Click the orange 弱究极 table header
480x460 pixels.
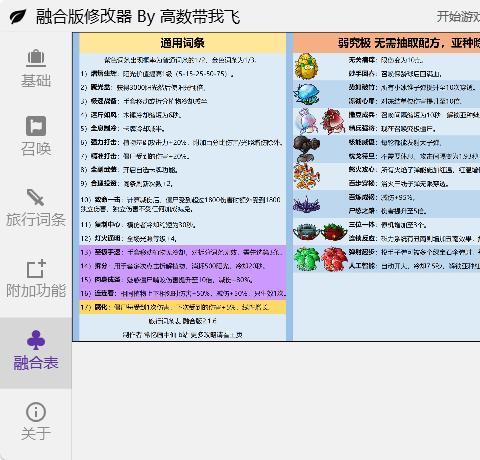387,43
